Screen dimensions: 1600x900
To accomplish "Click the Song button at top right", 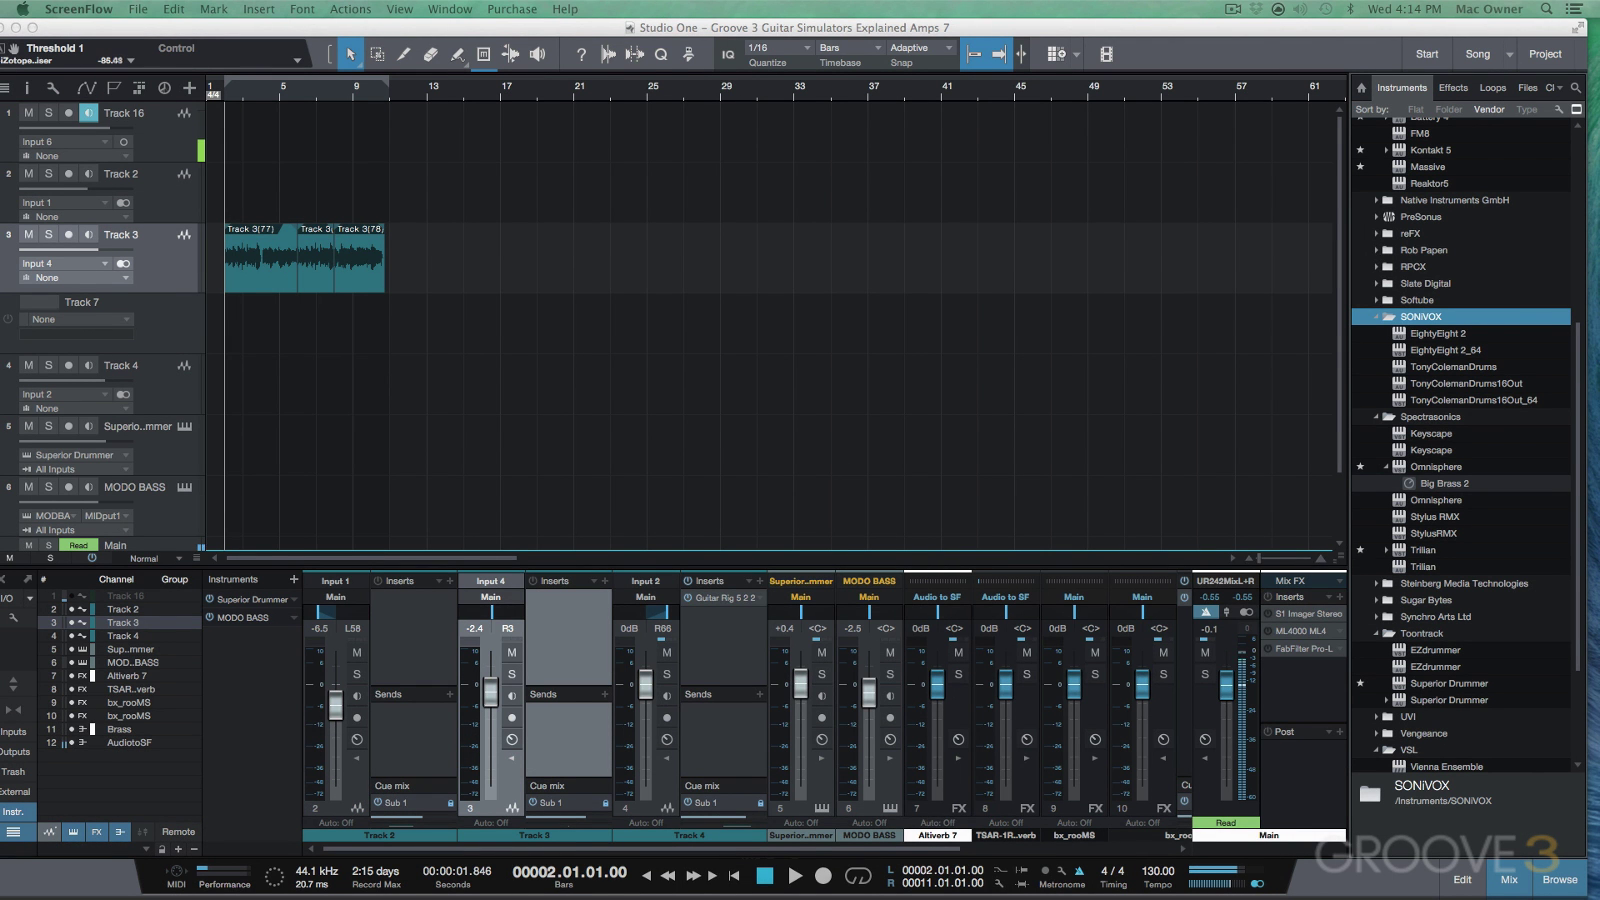I will 1477,54.
